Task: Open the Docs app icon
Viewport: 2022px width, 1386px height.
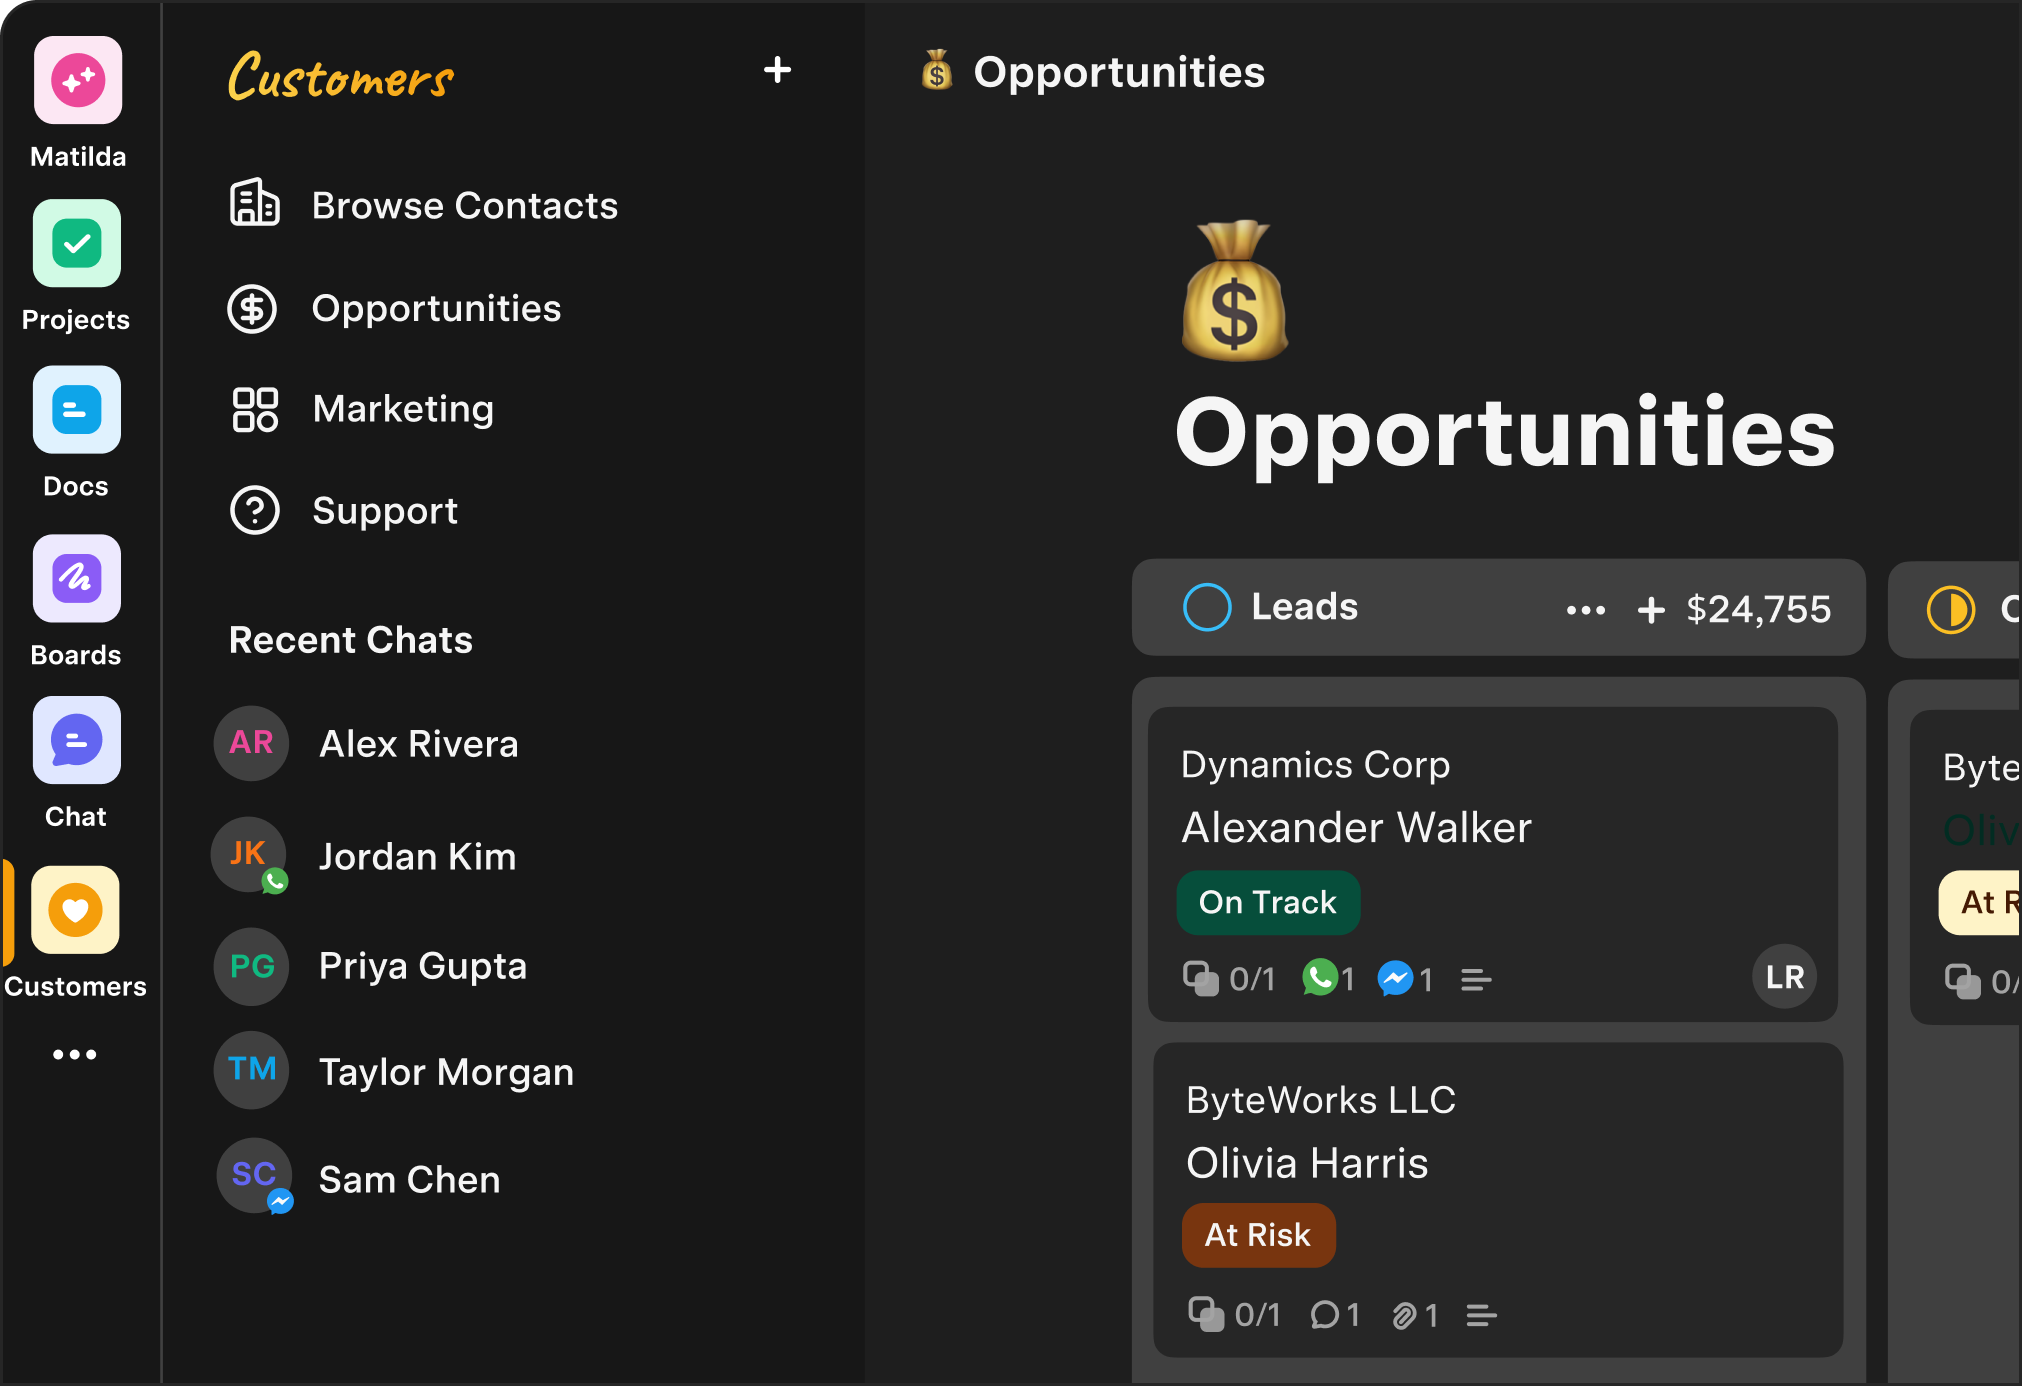Action: coord(77,410)
